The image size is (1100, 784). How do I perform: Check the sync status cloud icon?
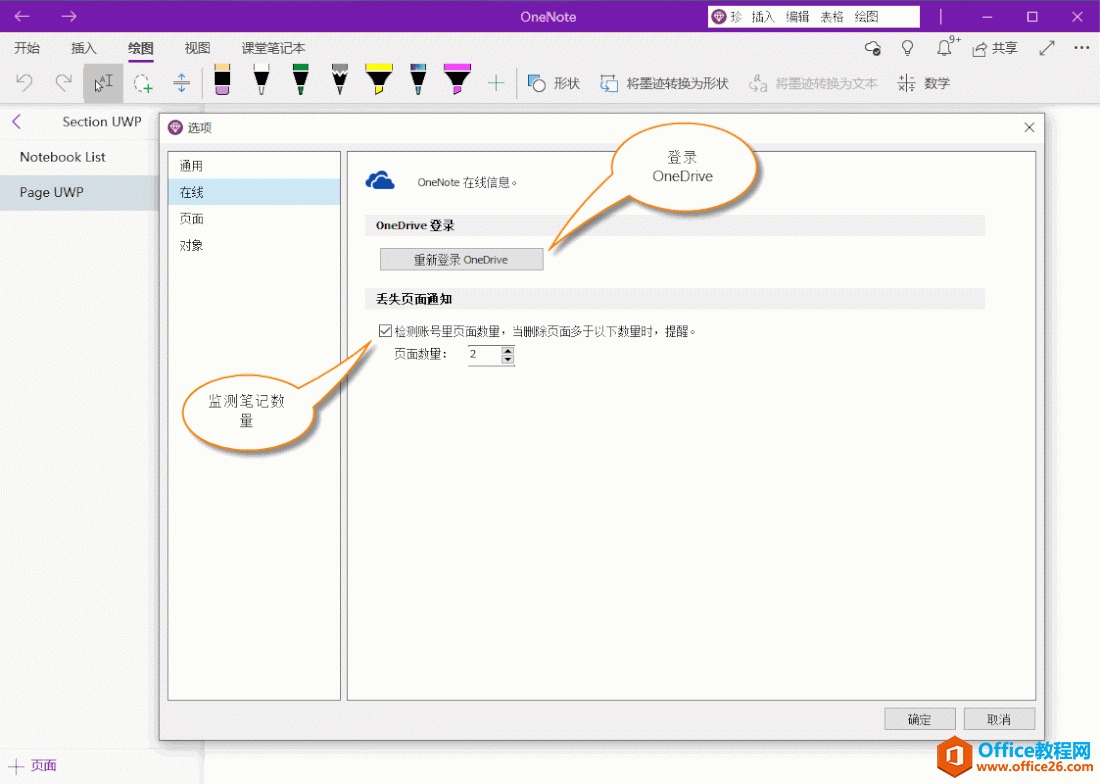pyautogui.click(x=871, y=47)
